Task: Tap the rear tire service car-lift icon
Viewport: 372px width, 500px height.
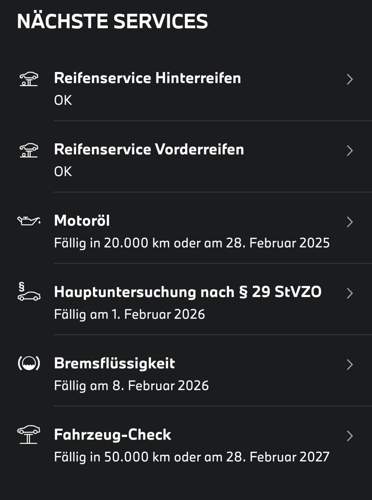Action: coord(29,79)
